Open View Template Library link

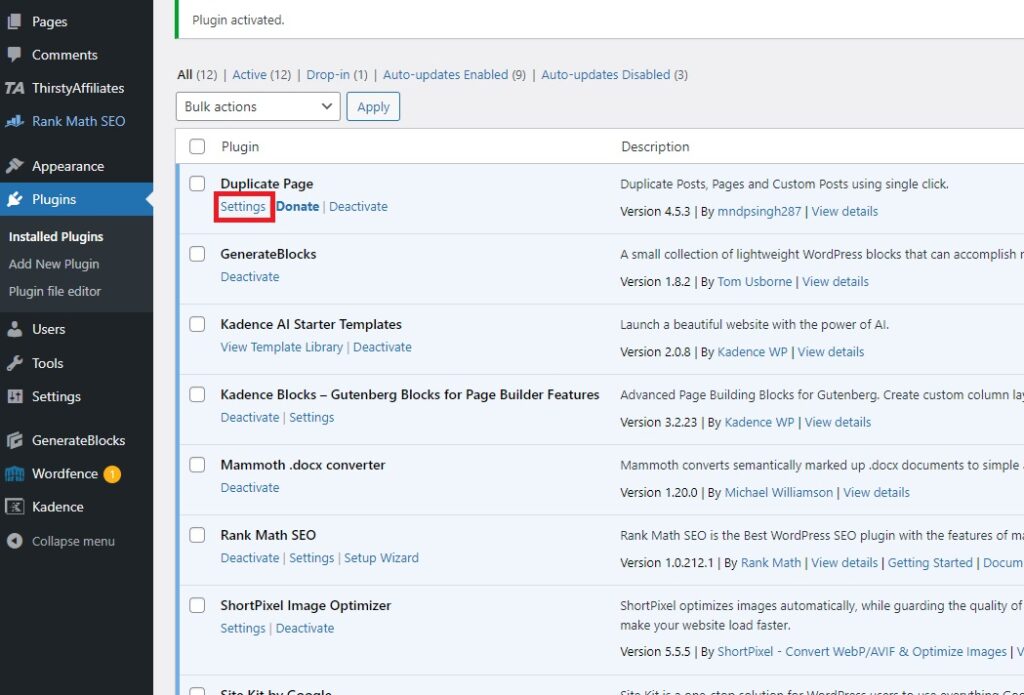[x=281, y=347]
